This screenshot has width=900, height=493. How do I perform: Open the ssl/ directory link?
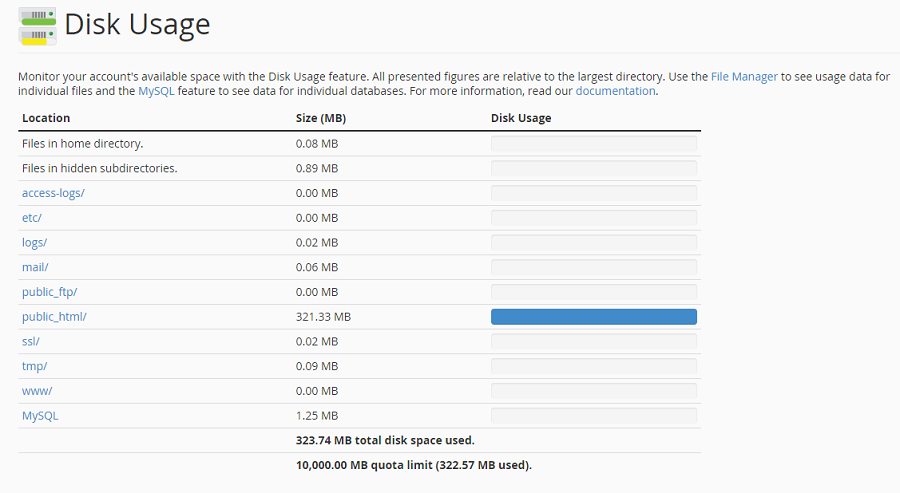(31, 341)
